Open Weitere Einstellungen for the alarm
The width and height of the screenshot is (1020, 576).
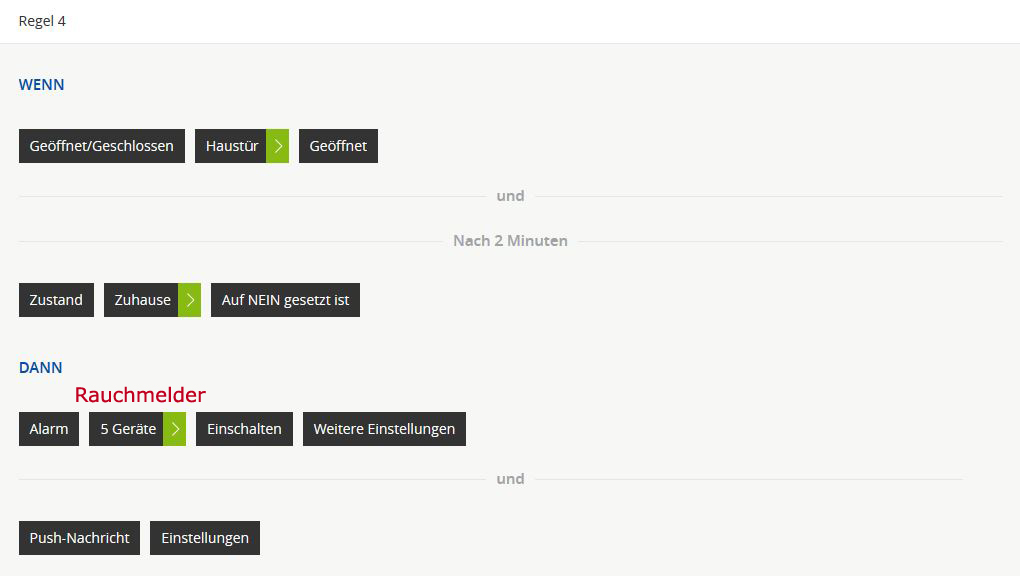tap(384, 429)
